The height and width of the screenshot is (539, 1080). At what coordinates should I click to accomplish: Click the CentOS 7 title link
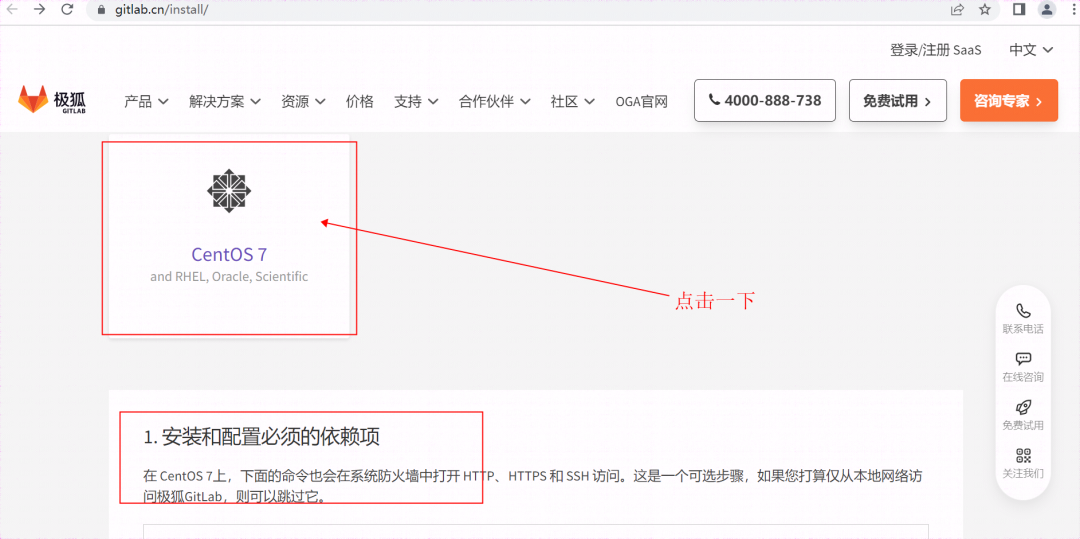[x=229, y=254]
